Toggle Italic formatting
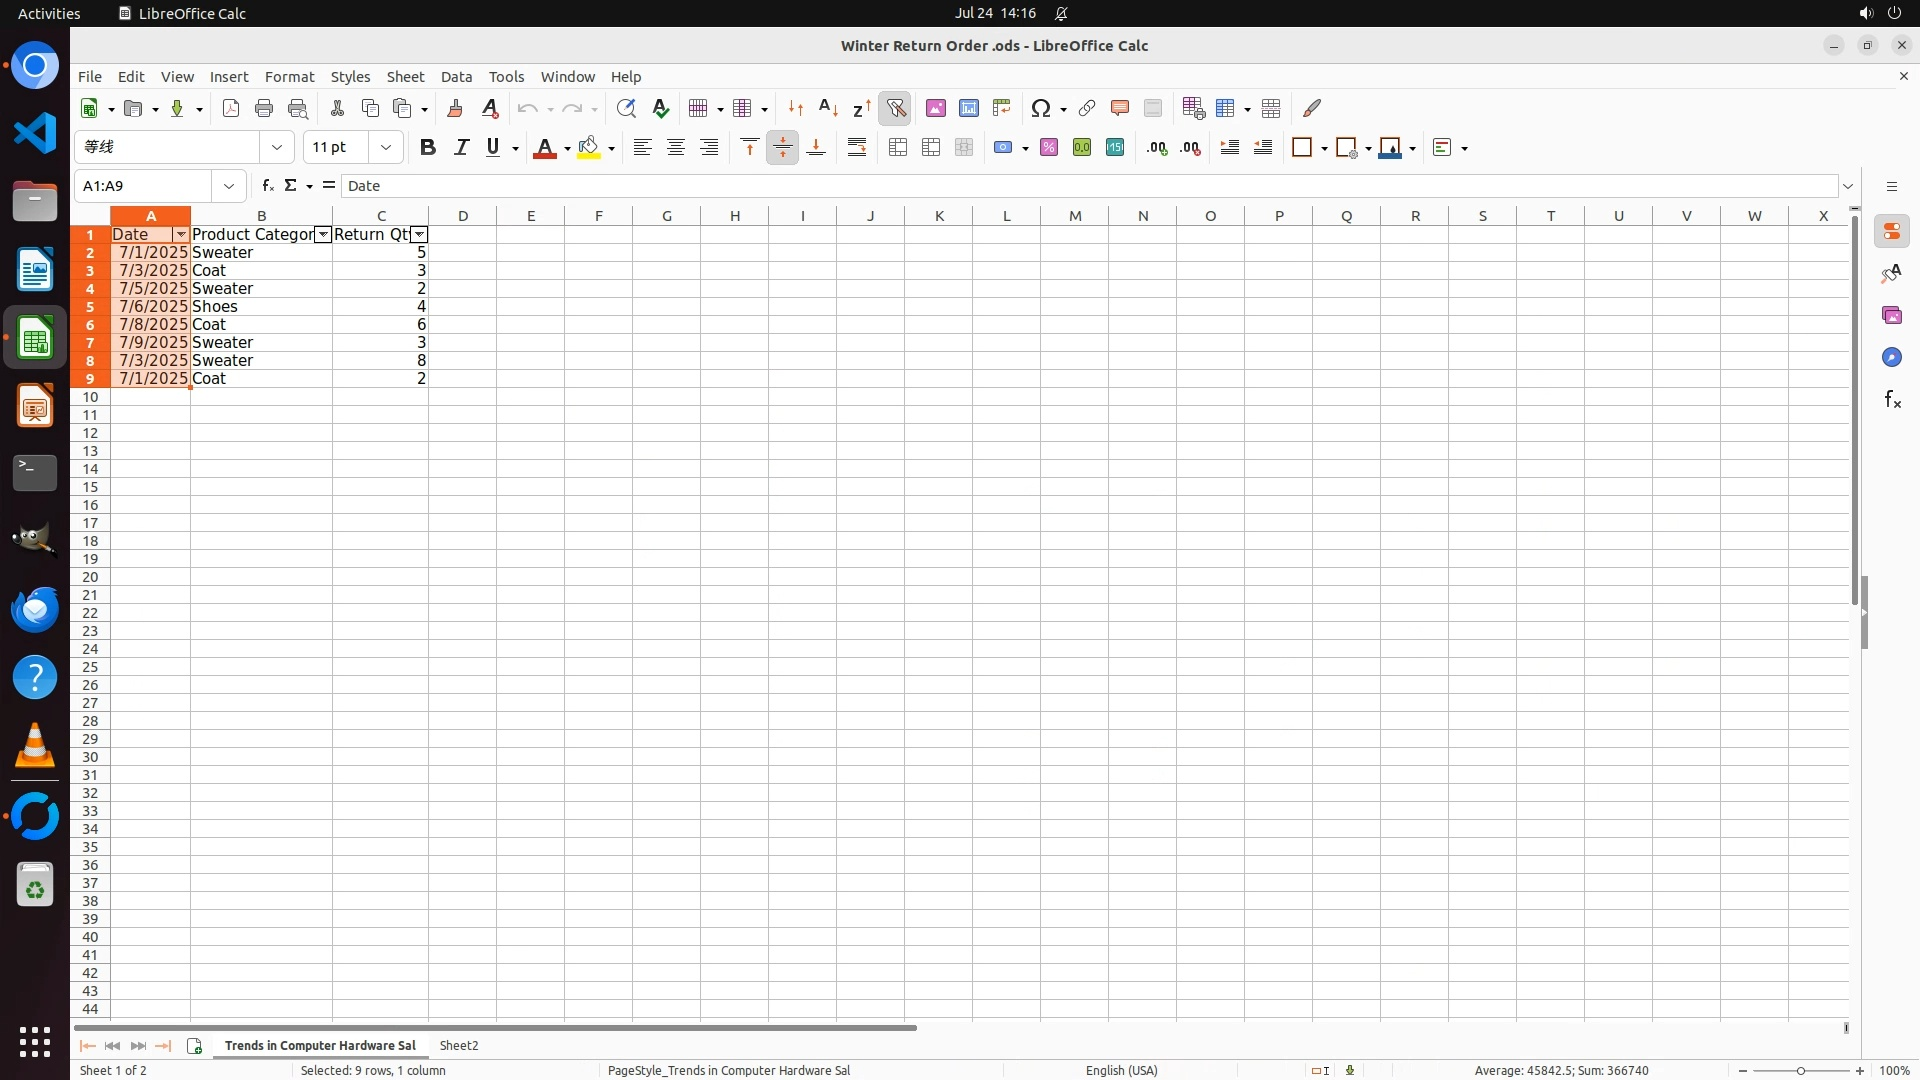This screenshot has width=1920, height=1080. (461, 147)
